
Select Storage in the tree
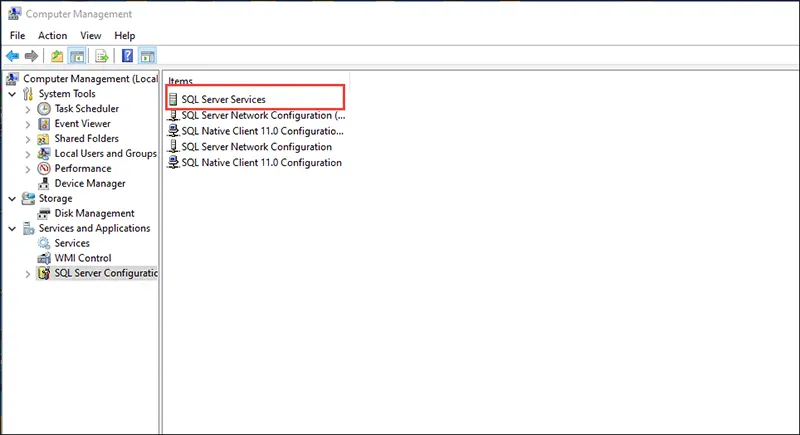click(x=56, y=198)
